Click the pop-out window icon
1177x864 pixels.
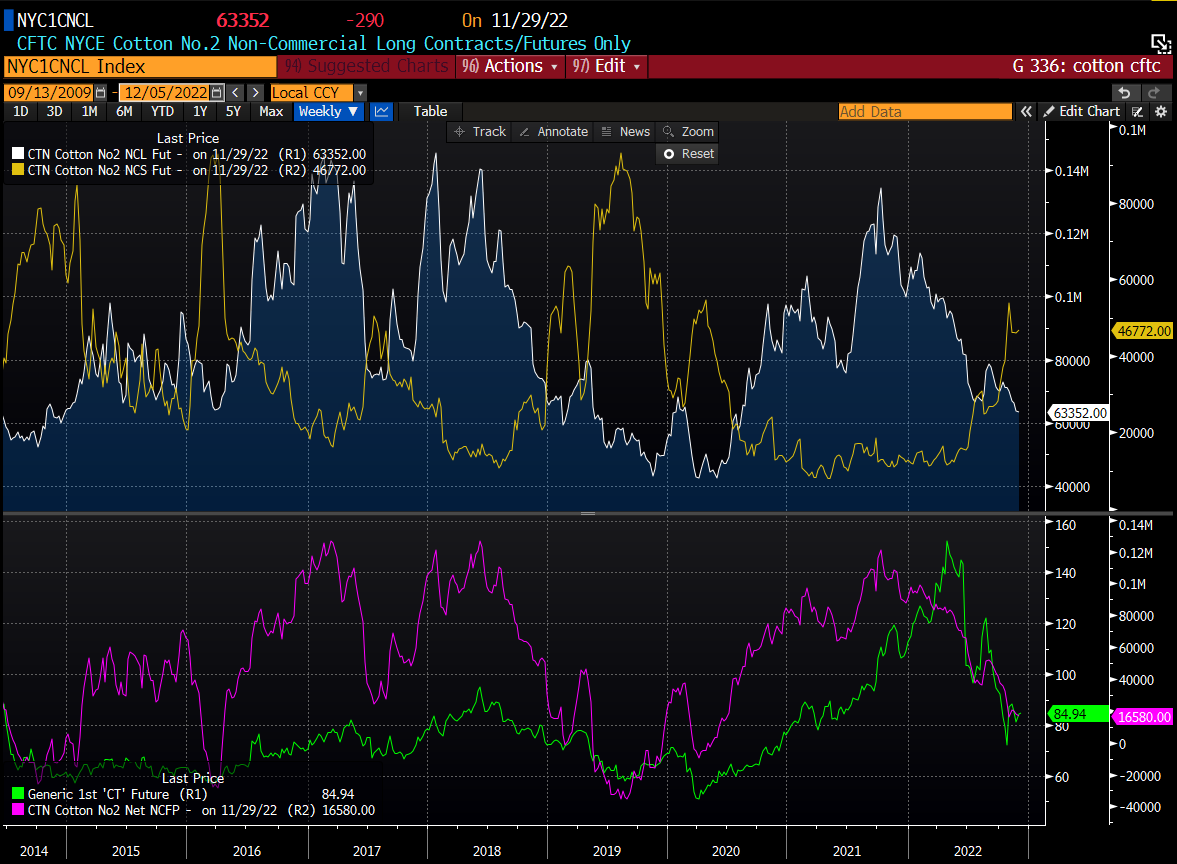[x=1160, y=43]
